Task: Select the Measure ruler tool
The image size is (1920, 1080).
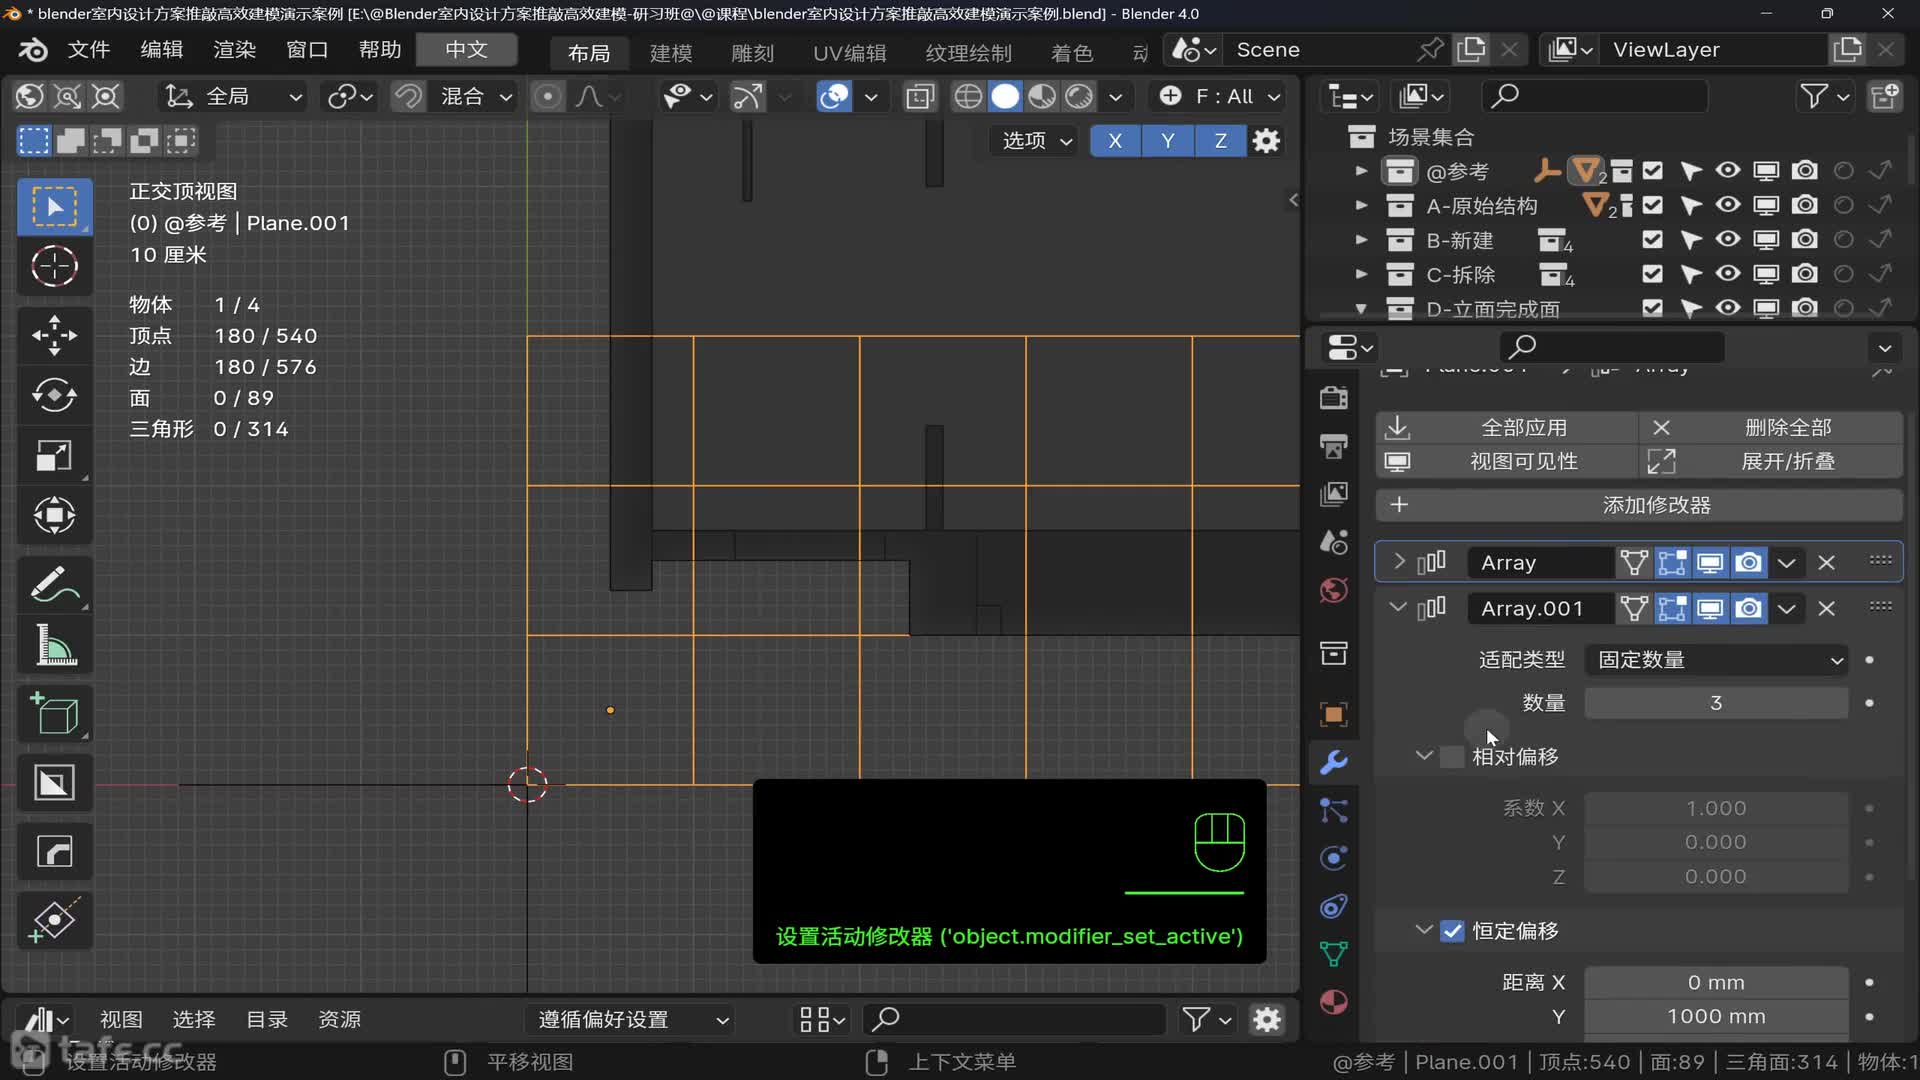Action: pyautogui.click(x=54, y=646)
